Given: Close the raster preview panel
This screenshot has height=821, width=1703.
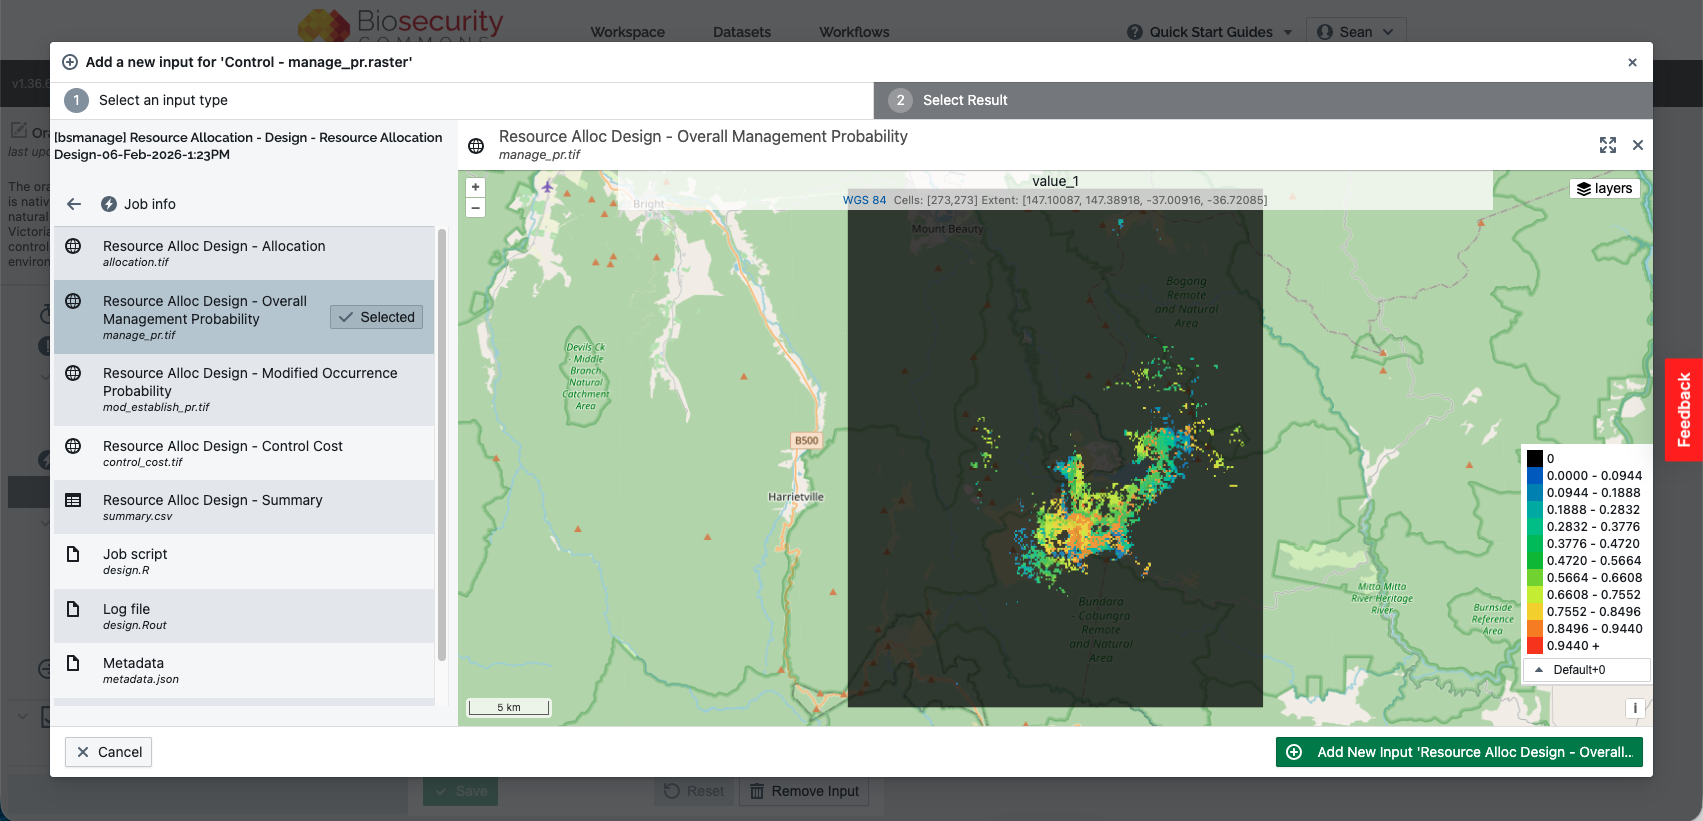Looking at the screenshot, I should click(1638, 145).
